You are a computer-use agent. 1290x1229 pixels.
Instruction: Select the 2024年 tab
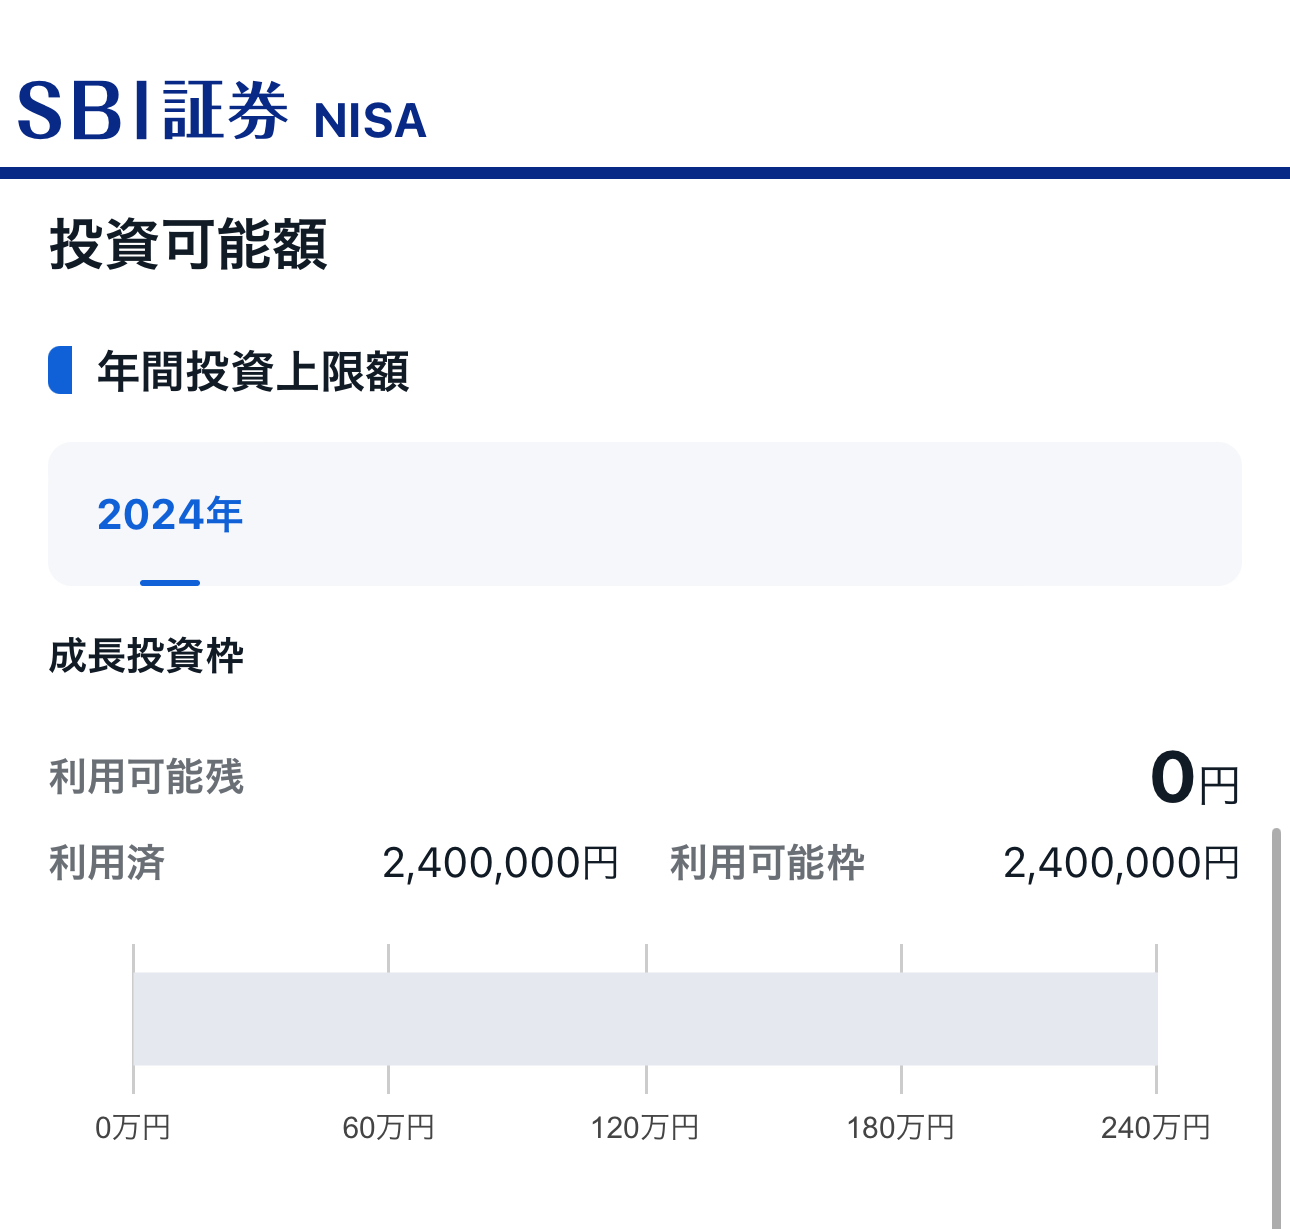pos(170,515)
